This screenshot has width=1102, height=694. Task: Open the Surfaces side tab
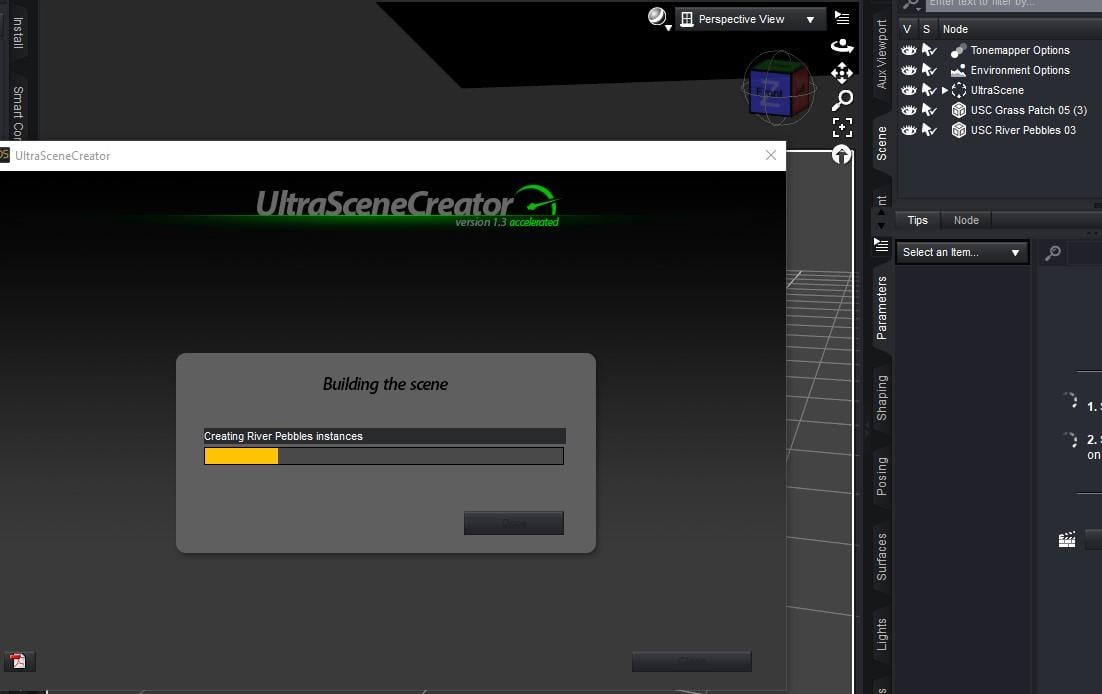pyautogui.click(x=881, y=557)
